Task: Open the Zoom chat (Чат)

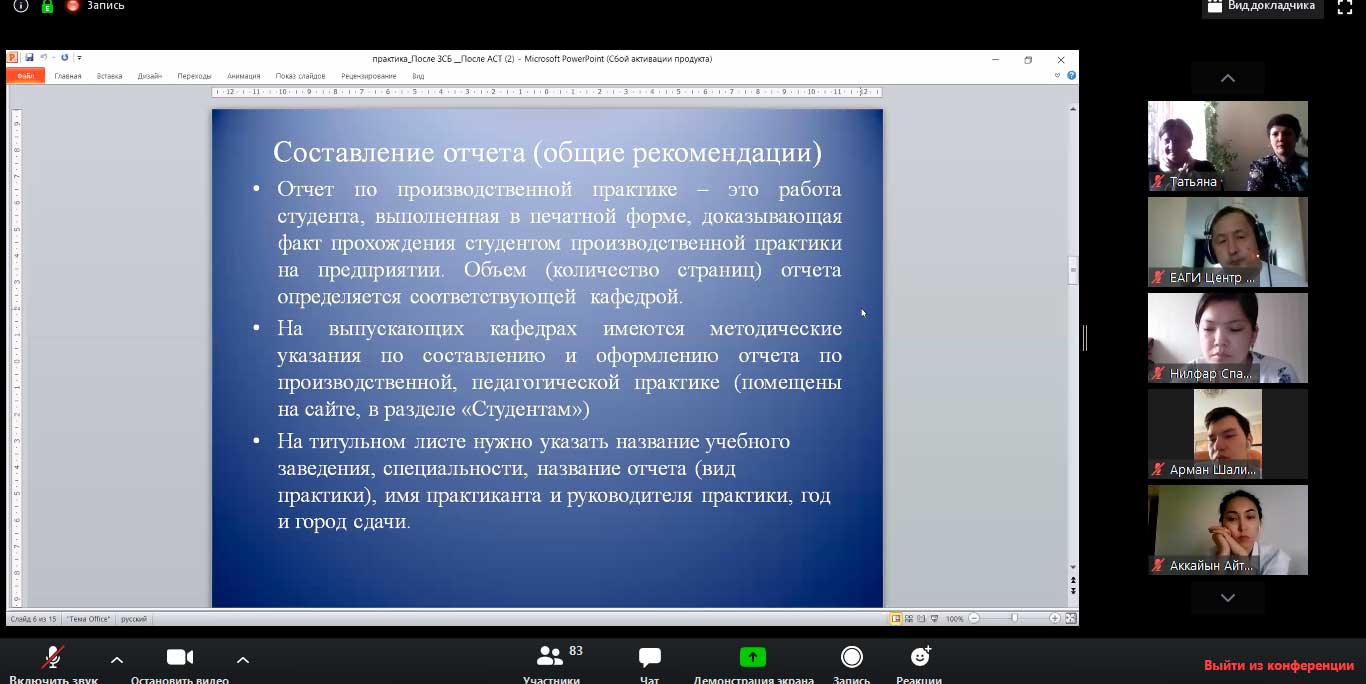Action: coord(649,659)
